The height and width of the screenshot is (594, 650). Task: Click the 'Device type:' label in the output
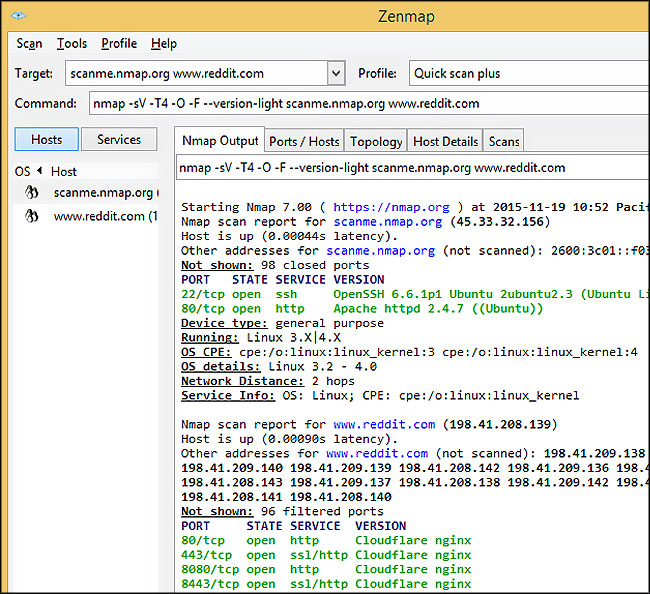click(224, 323)
